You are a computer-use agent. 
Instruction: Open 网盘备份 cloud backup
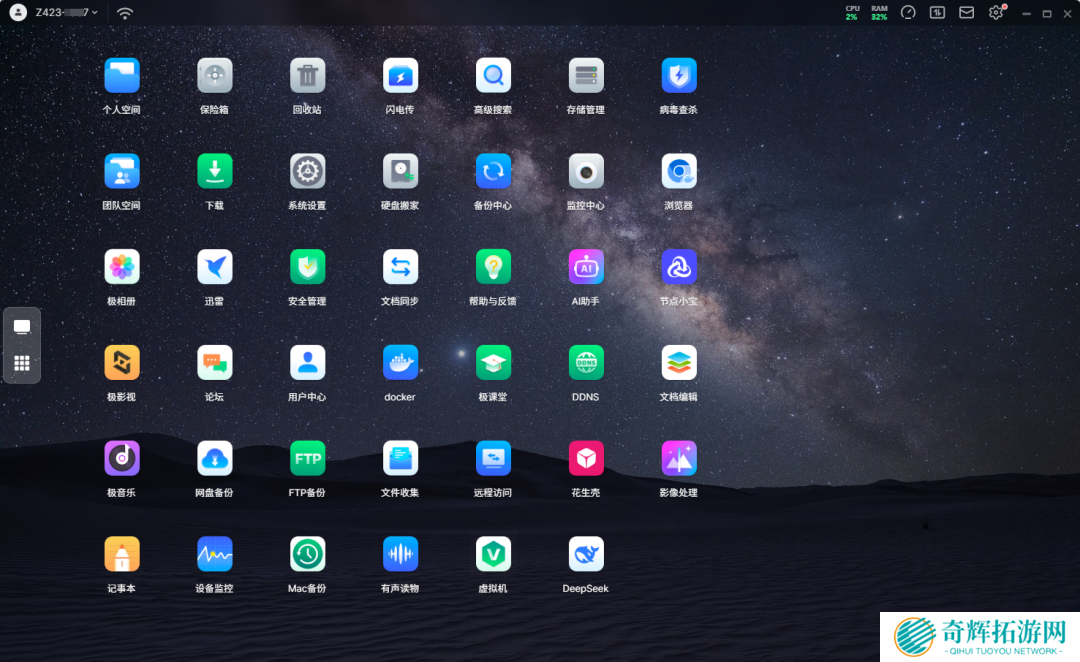pyautogui.click(x=214, y=459)
